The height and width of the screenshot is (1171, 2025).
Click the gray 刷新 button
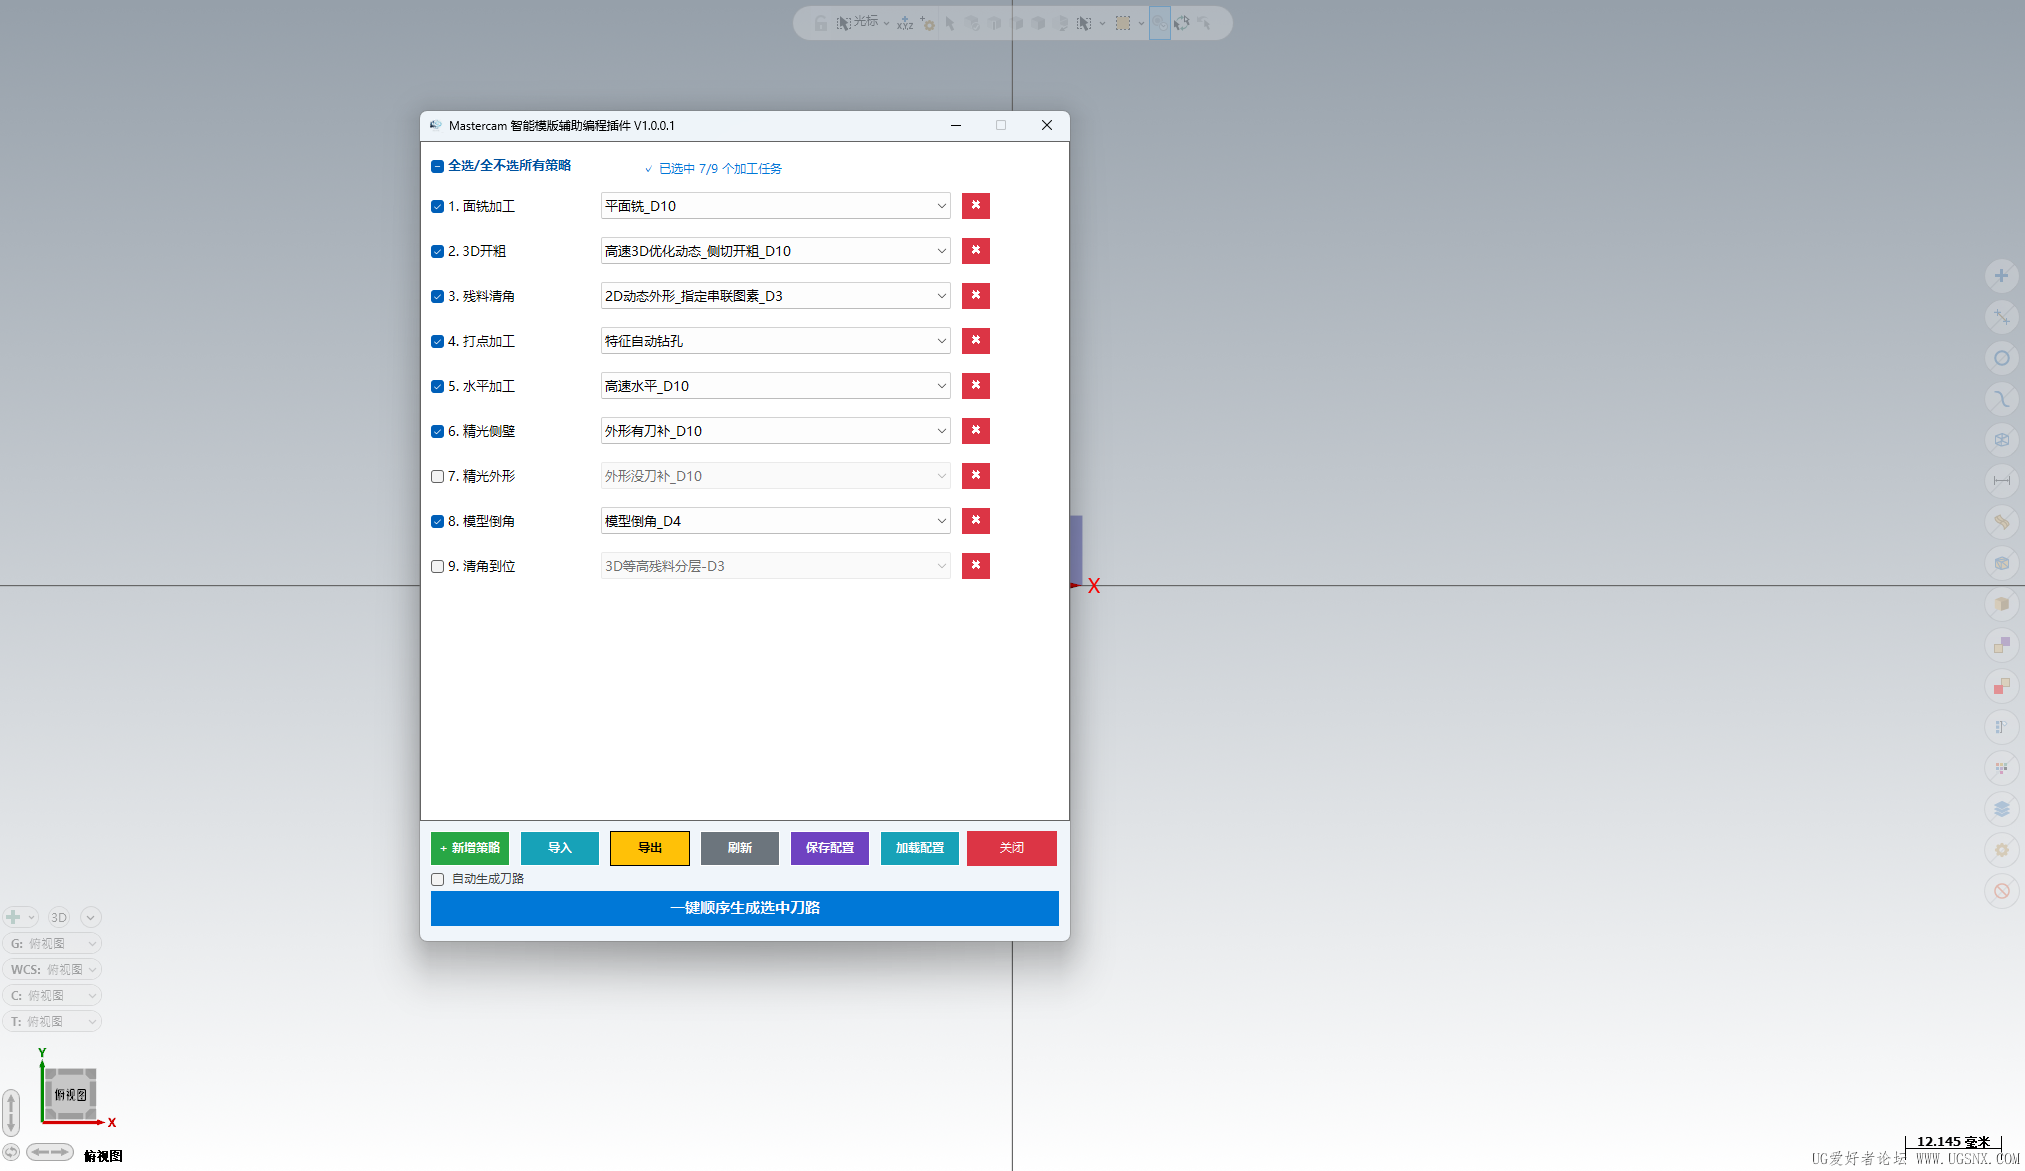coord(740,848)
